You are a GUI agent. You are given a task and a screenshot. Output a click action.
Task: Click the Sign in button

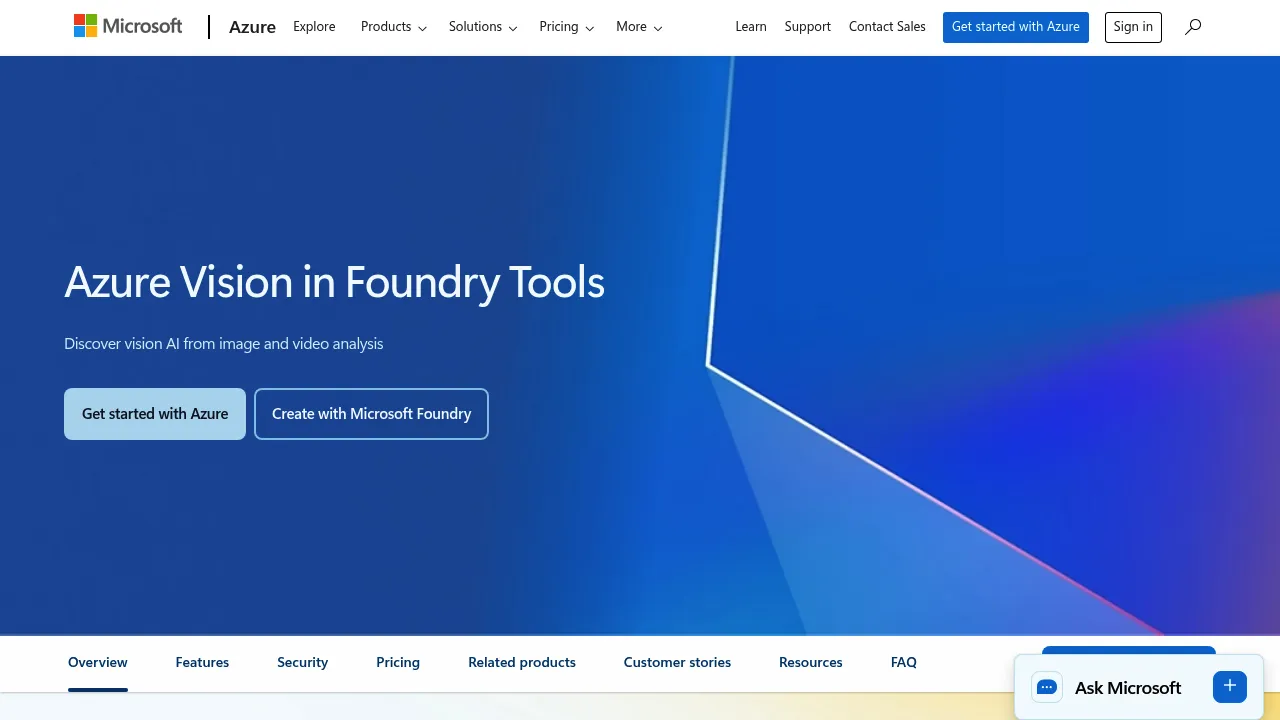[x=1133, y=27]
